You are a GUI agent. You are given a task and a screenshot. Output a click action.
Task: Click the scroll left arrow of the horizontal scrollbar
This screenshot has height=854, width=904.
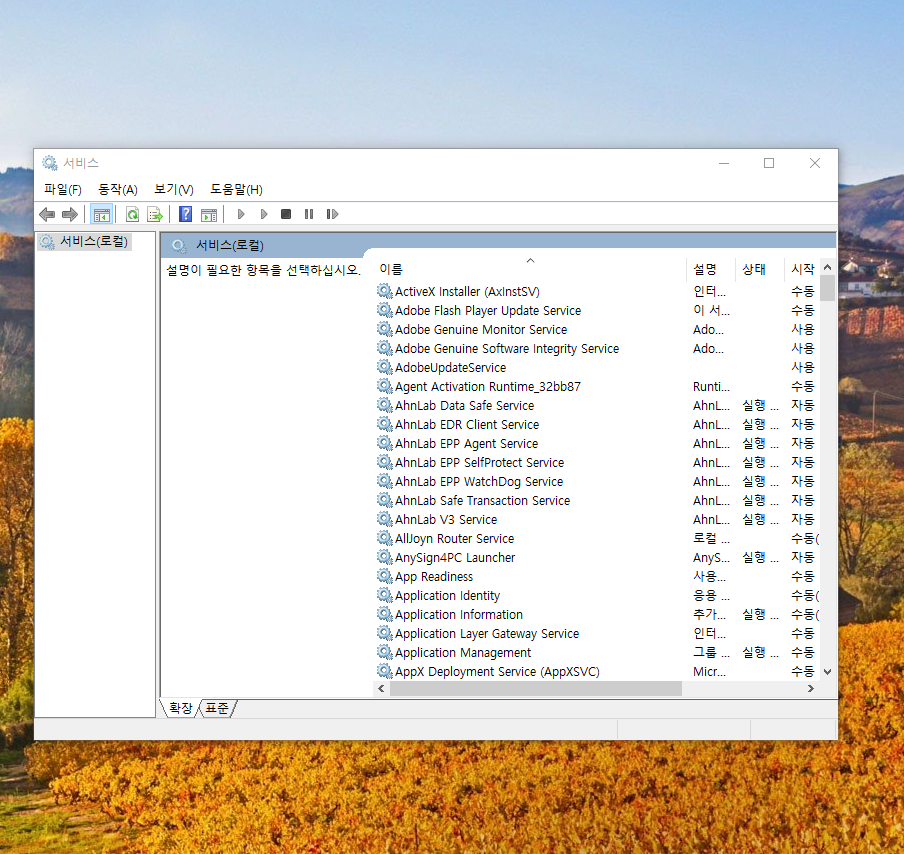coord(381,689)
